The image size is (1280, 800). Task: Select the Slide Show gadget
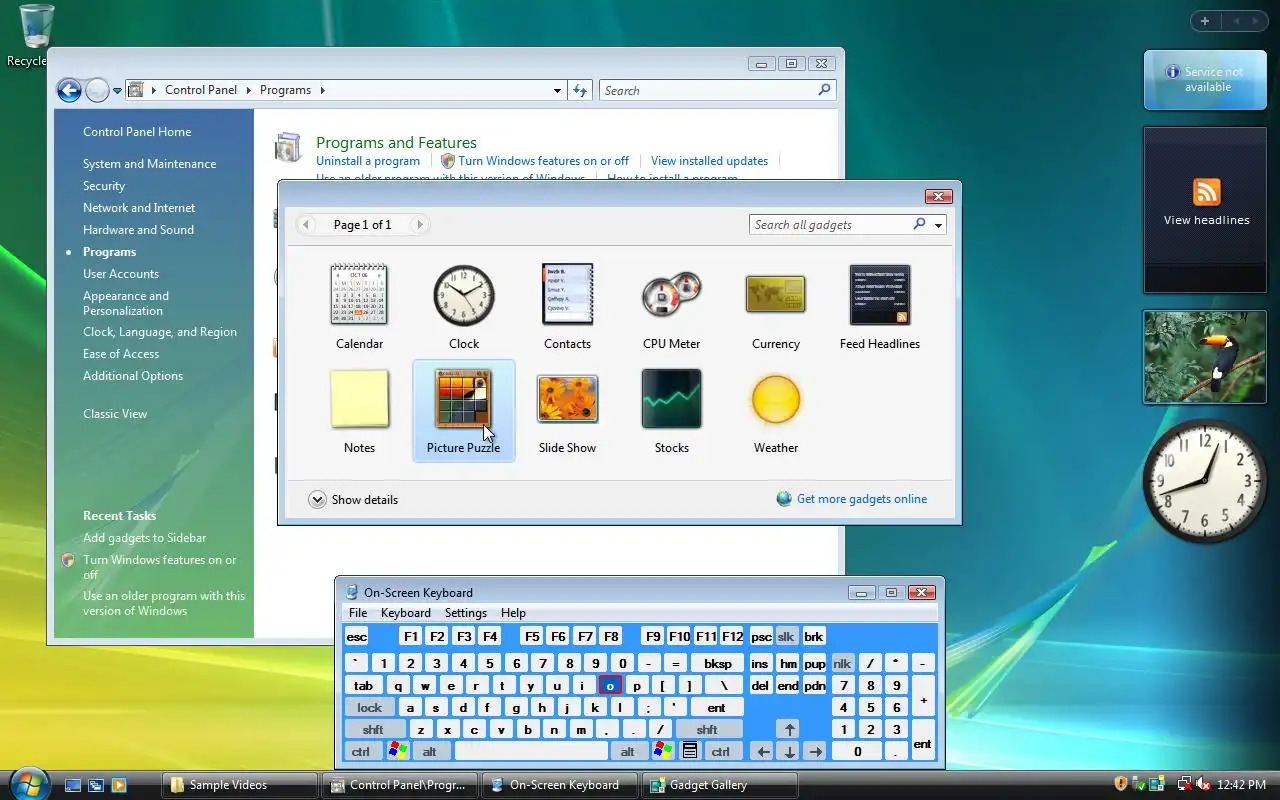coord(567,399)
